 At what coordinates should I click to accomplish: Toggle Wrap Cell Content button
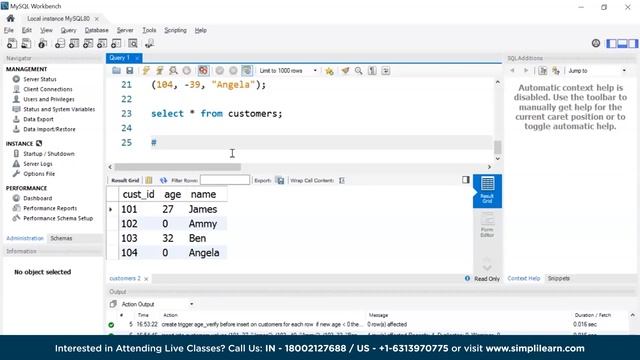[x=342, y=180]
